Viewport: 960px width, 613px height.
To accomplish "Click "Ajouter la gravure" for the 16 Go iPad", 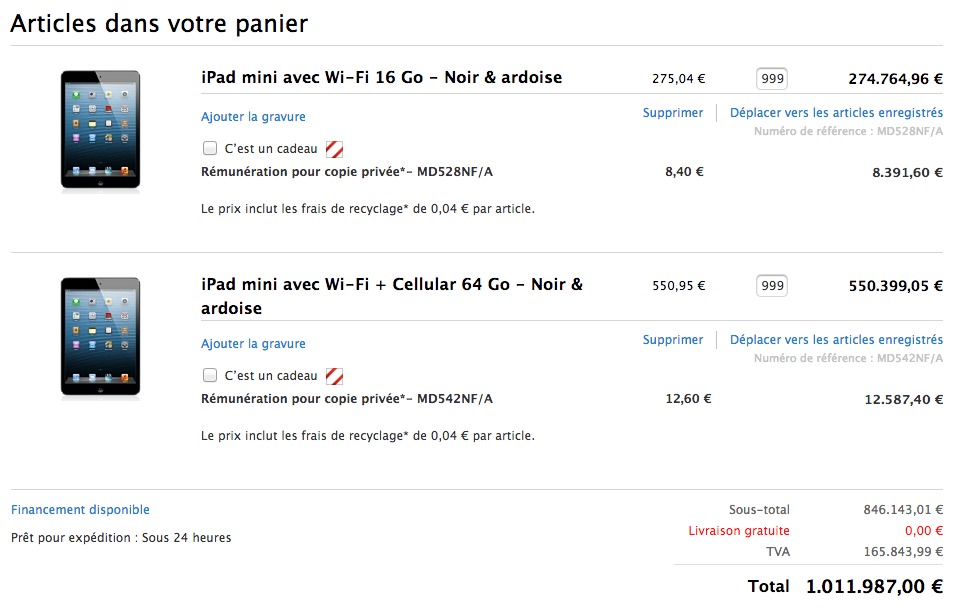I will (x=253, y=117).
